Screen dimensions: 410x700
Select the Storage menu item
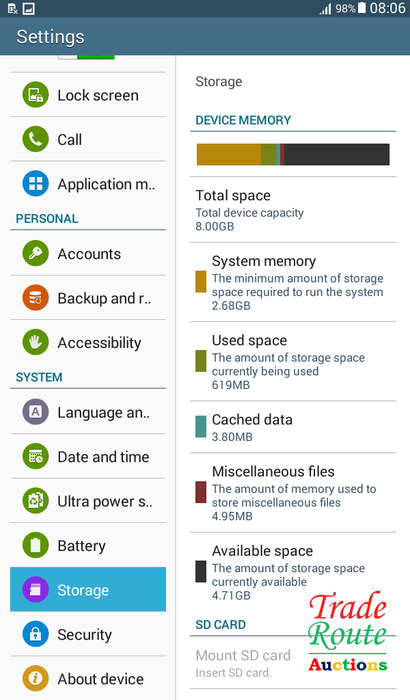88,589
